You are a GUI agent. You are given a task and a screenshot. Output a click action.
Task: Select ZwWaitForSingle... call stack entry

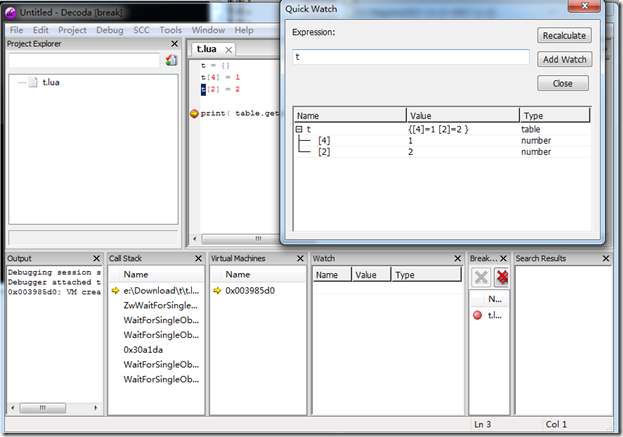[x=160, y=306]
